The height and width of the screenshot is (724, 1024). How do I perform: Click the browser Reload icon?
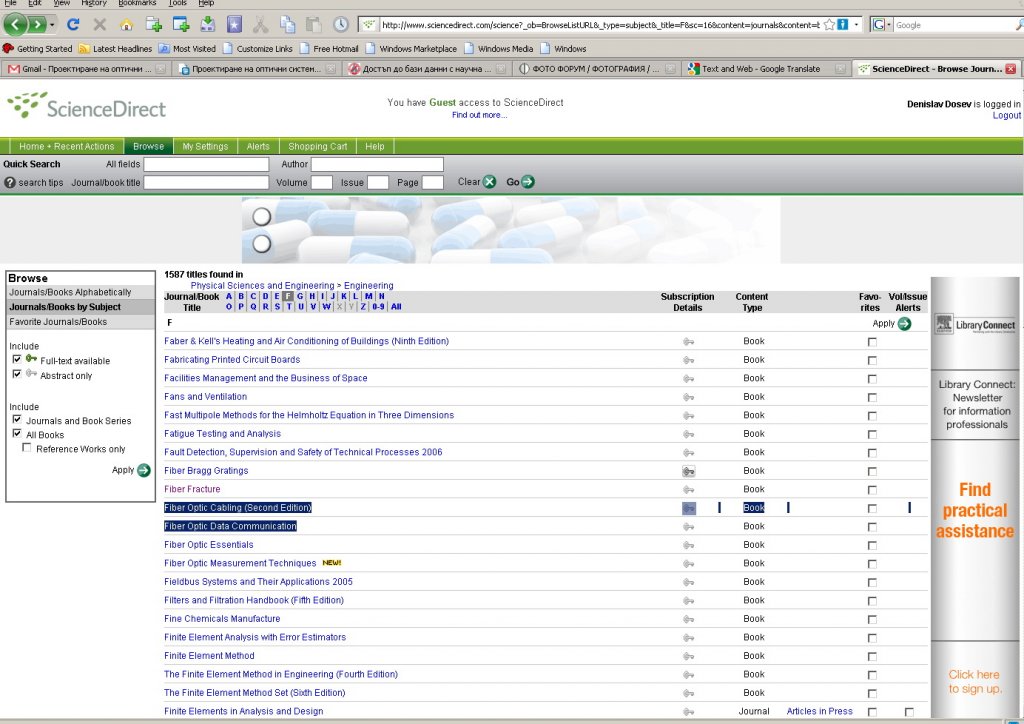click(x=73, y=24)
